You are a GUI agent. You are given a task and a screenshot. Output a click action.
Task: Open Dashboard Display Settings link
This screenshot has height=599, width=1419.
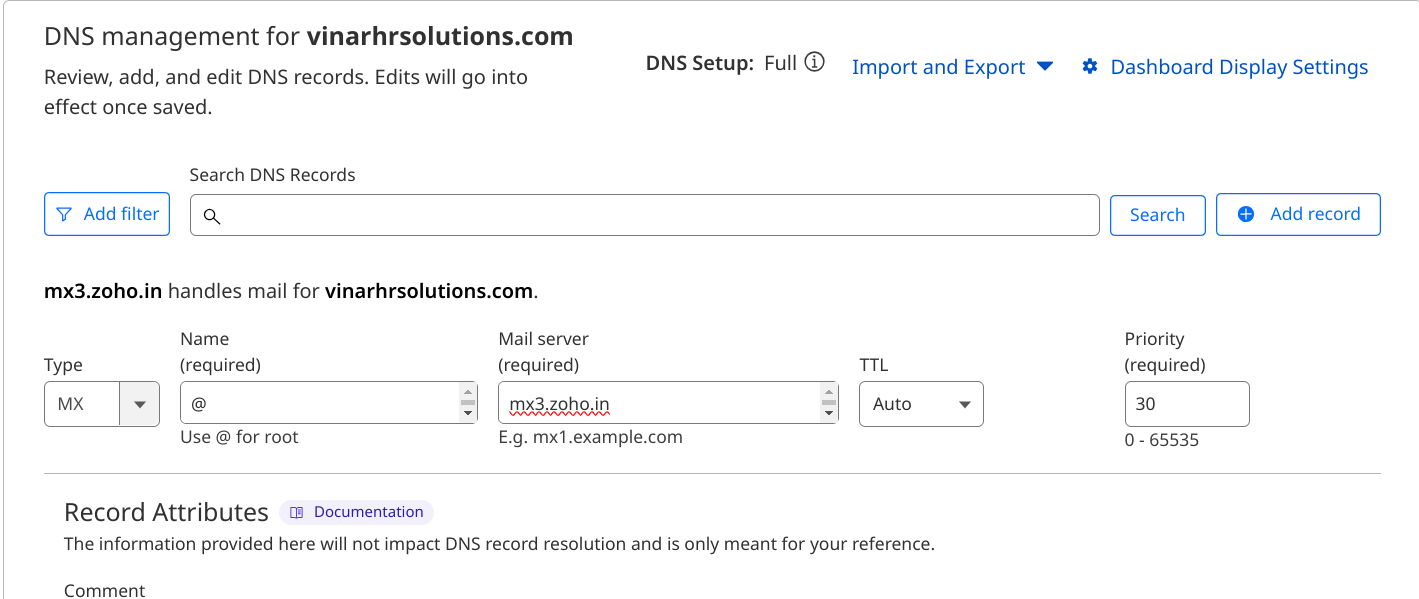tap(1239, 67)
